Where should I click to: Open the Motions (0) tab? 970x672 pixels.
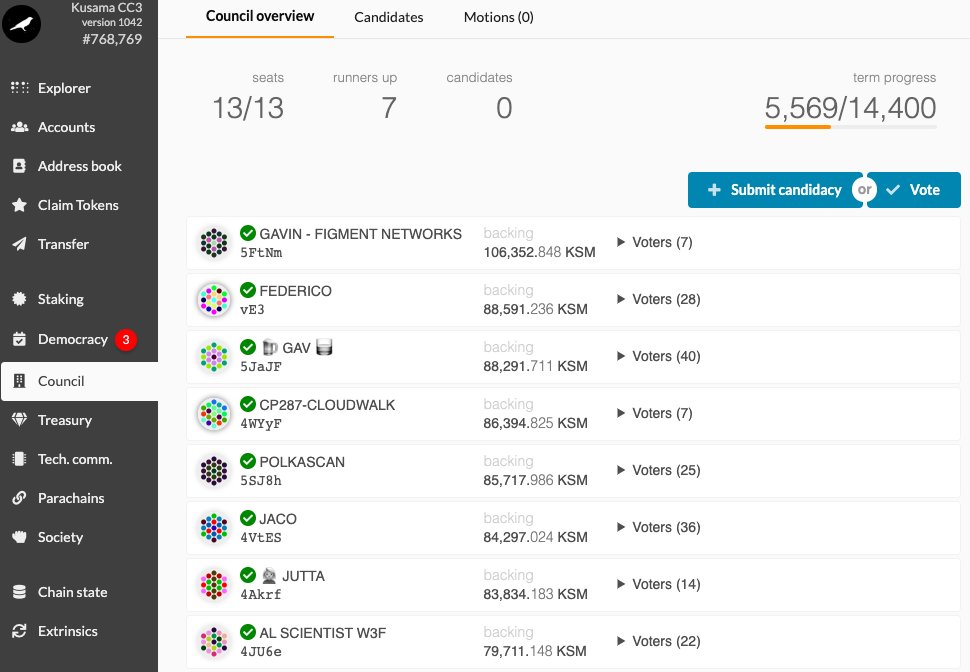click(x=499, y=17)
